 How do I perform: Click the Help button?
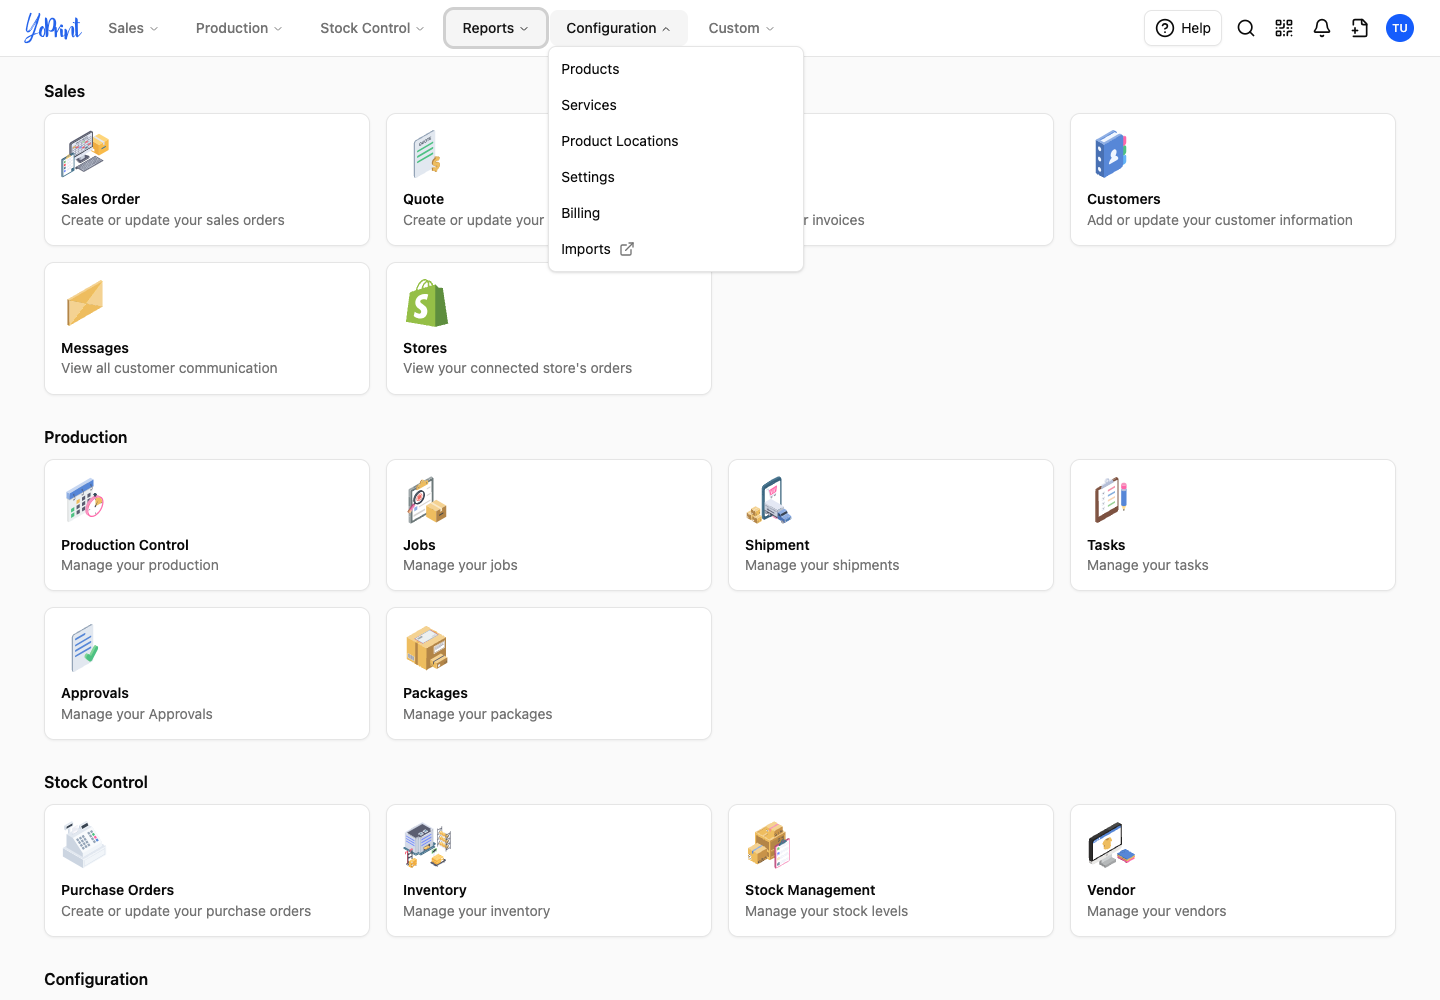click(1183, 28)
